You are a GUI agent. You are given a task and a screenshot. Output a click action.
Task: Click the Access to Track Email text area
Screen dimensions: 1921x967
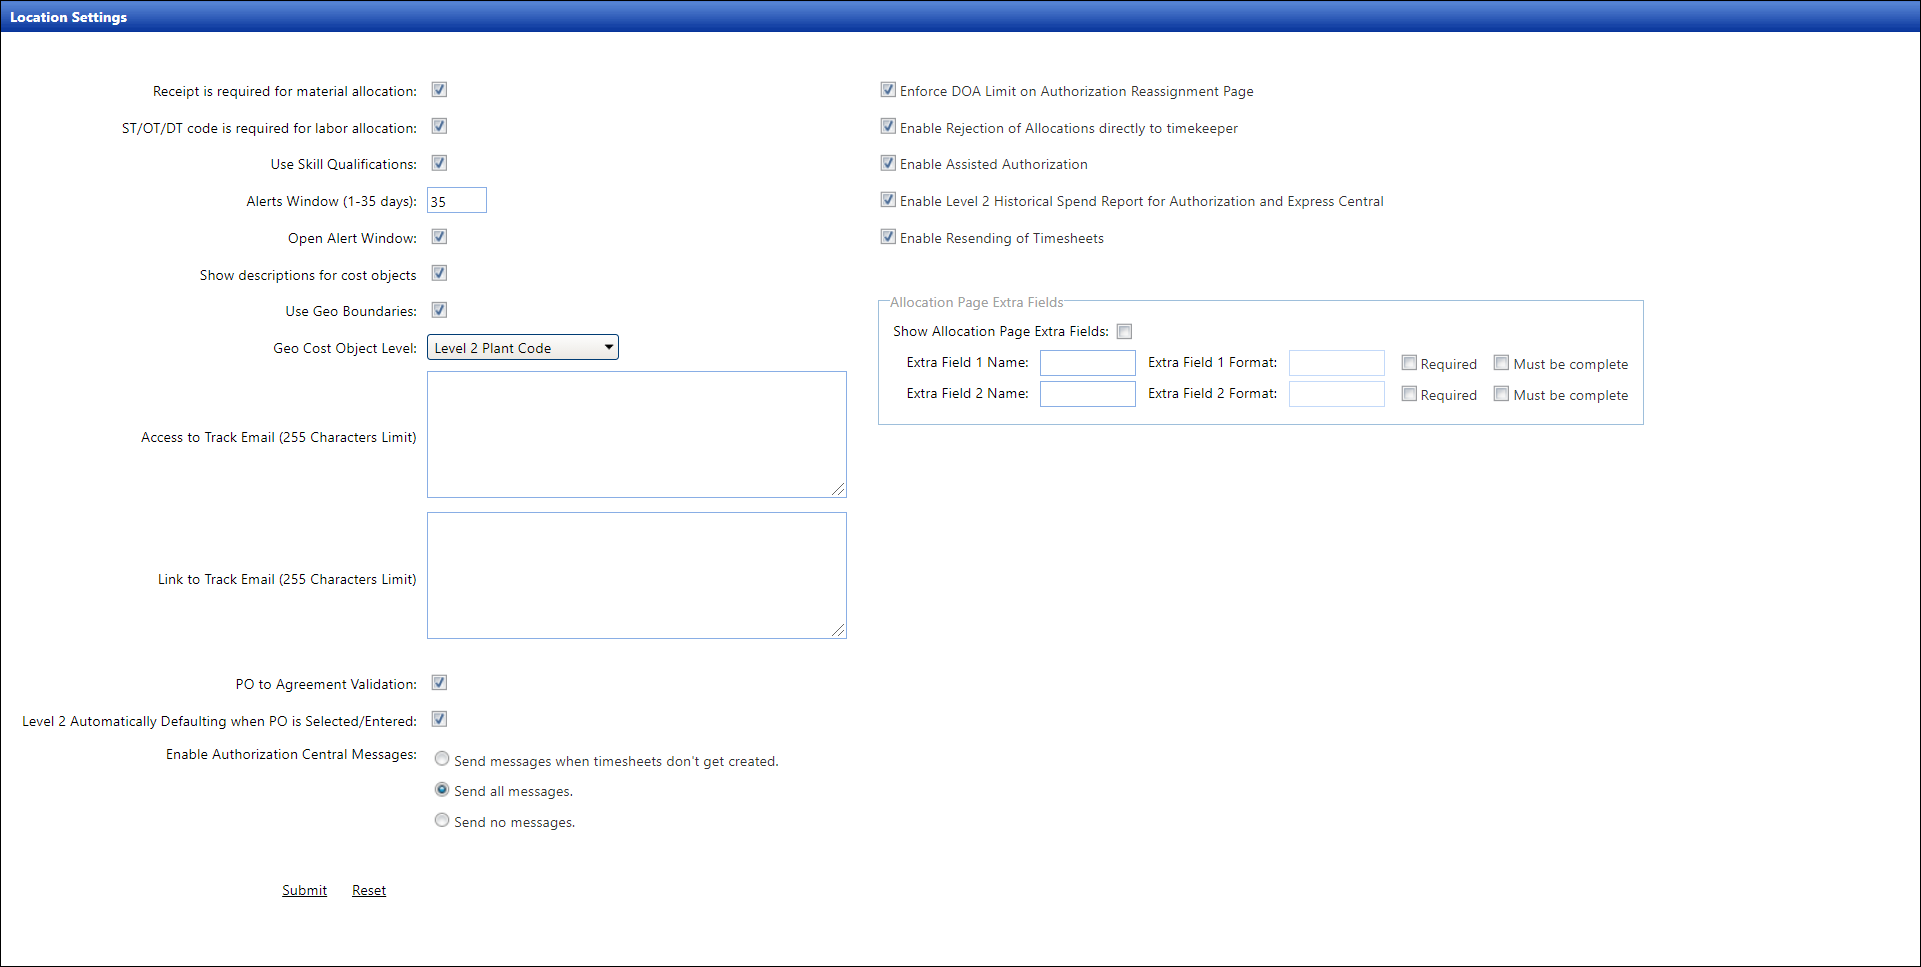coord(636,435)
